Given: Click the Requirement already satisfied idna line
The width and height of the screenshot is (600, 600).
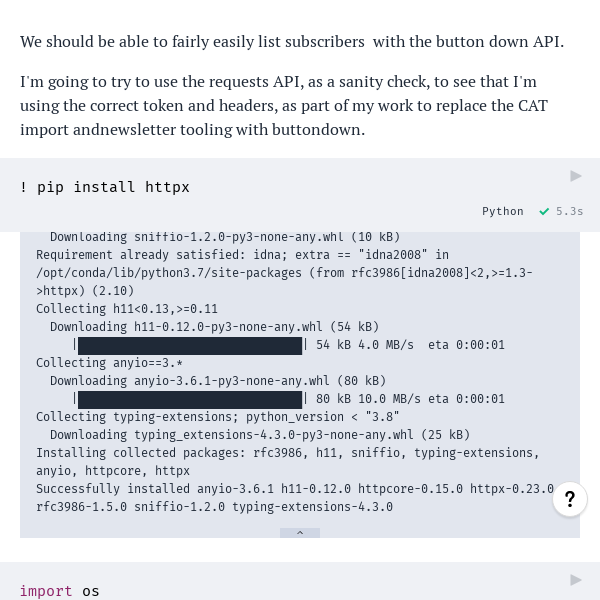Looking at the screenshot, I should [x=284, y=273].
